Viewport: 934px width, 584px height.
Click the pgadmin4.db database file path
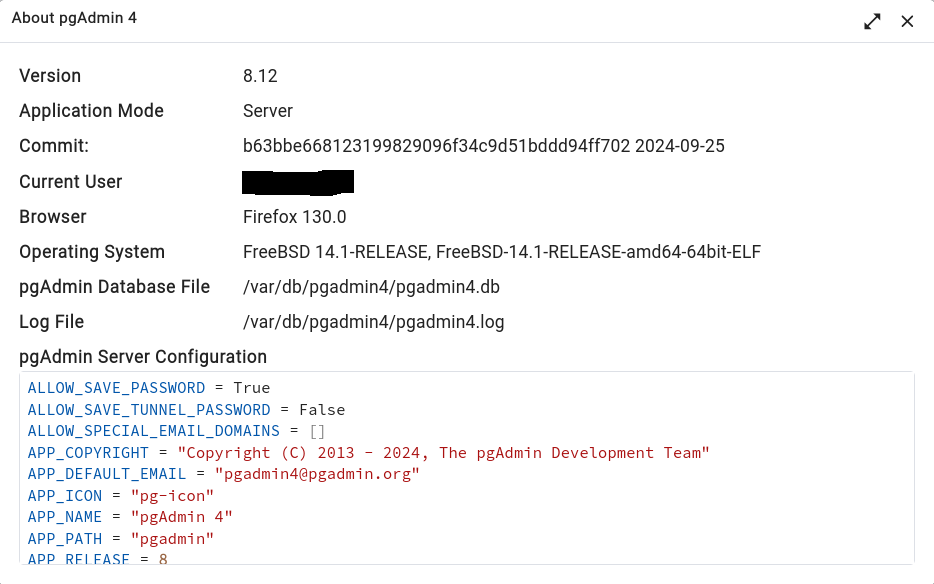point(371,287)
